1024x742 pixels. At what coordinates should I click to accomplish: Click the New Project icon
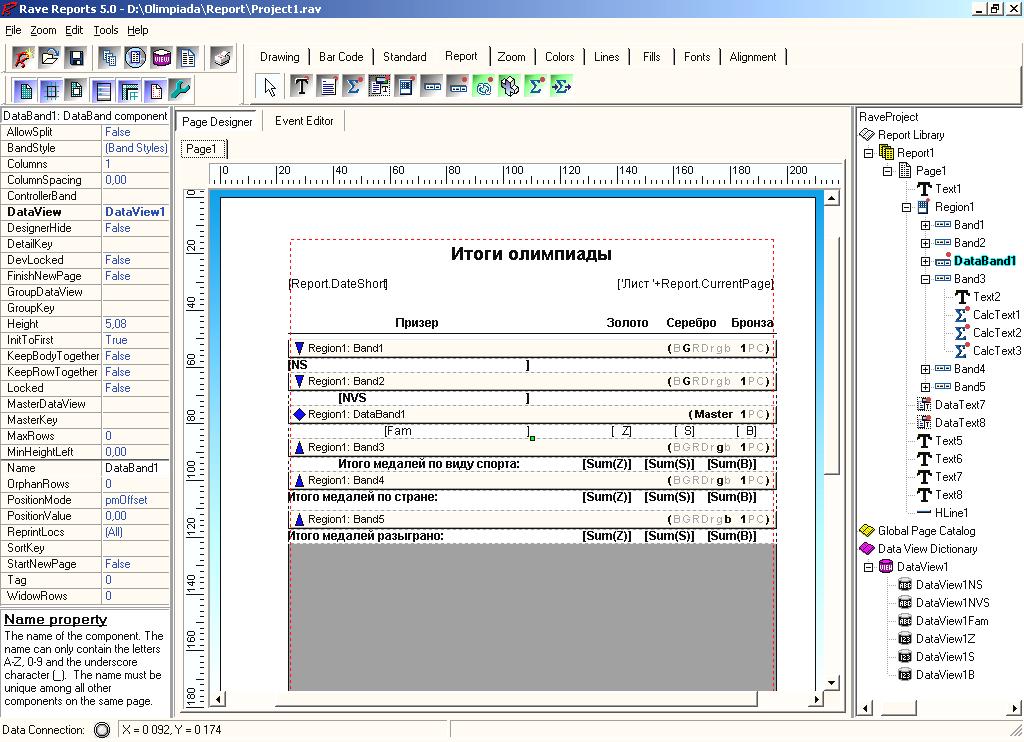(x=23, y=58)
